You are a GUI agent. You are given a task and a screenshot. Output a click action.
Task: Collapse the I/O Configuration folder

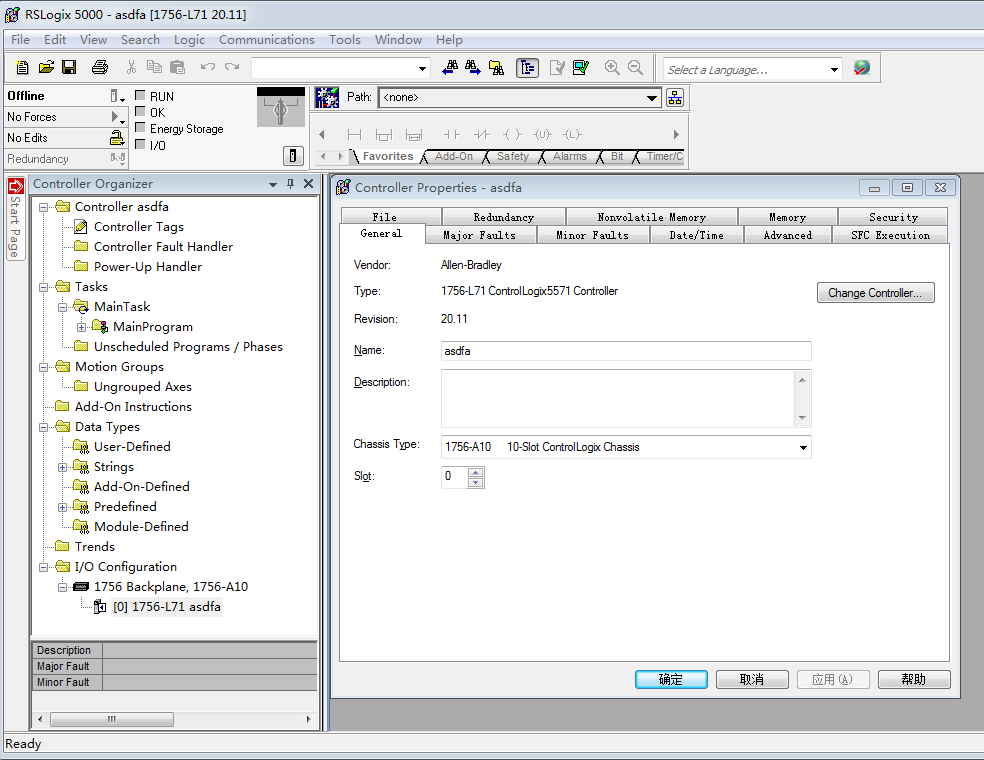[43, 567]
